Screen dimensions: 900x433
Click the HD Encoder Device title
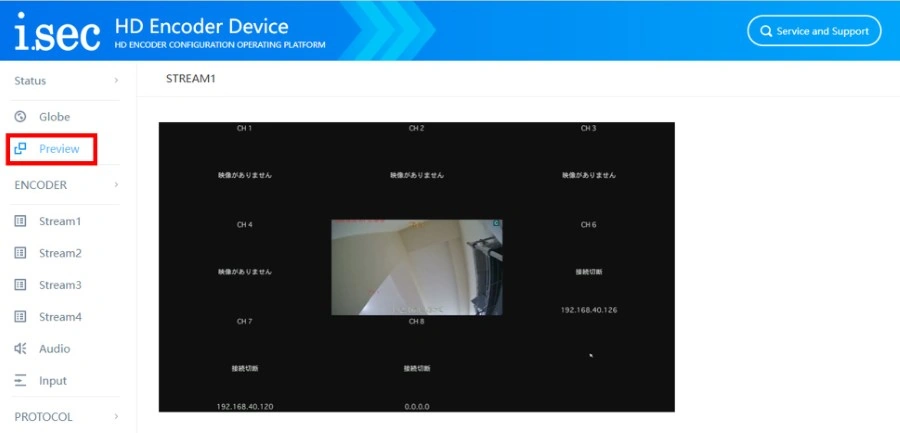(x=201, y=26)
